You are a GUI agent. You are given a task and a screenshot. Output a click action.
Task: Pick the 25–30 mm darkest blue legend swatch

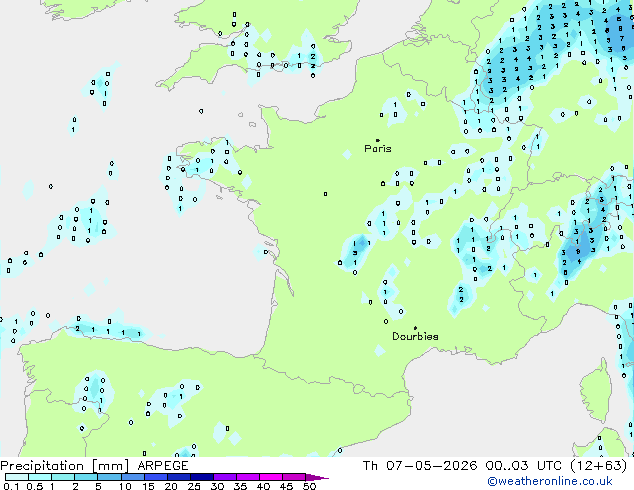point(202,477)
